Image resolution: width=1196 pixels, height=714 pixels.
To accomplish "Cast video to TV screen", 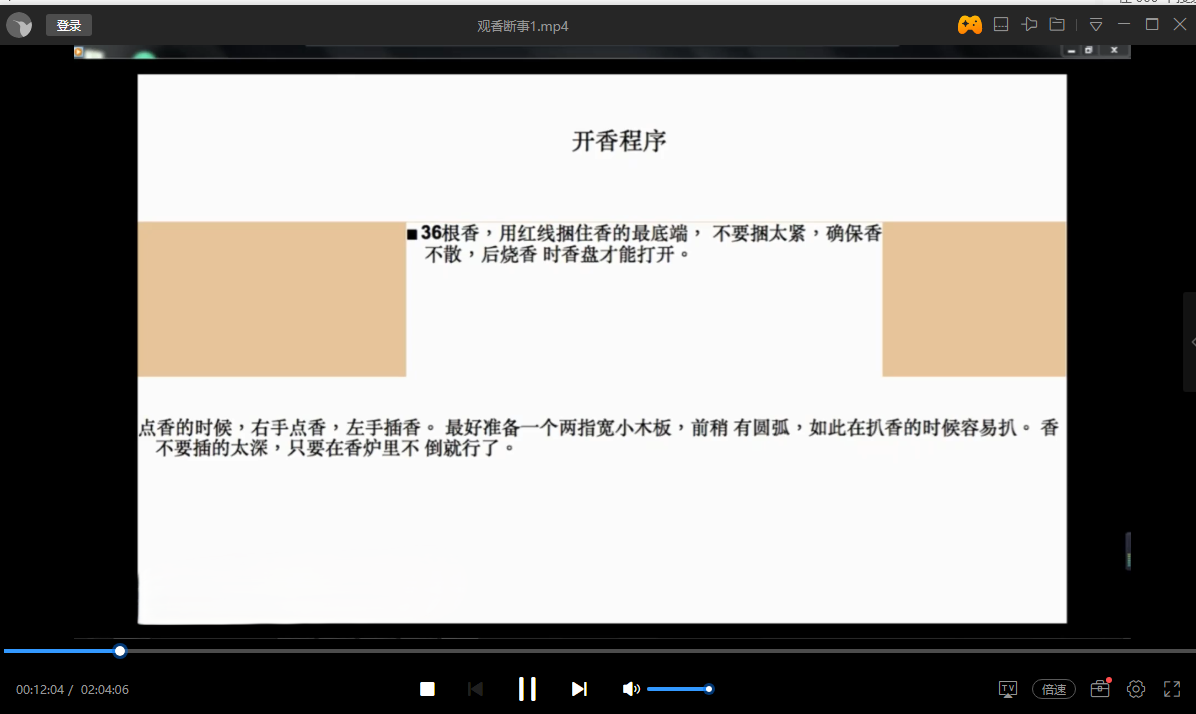I will pos(1008,689).
